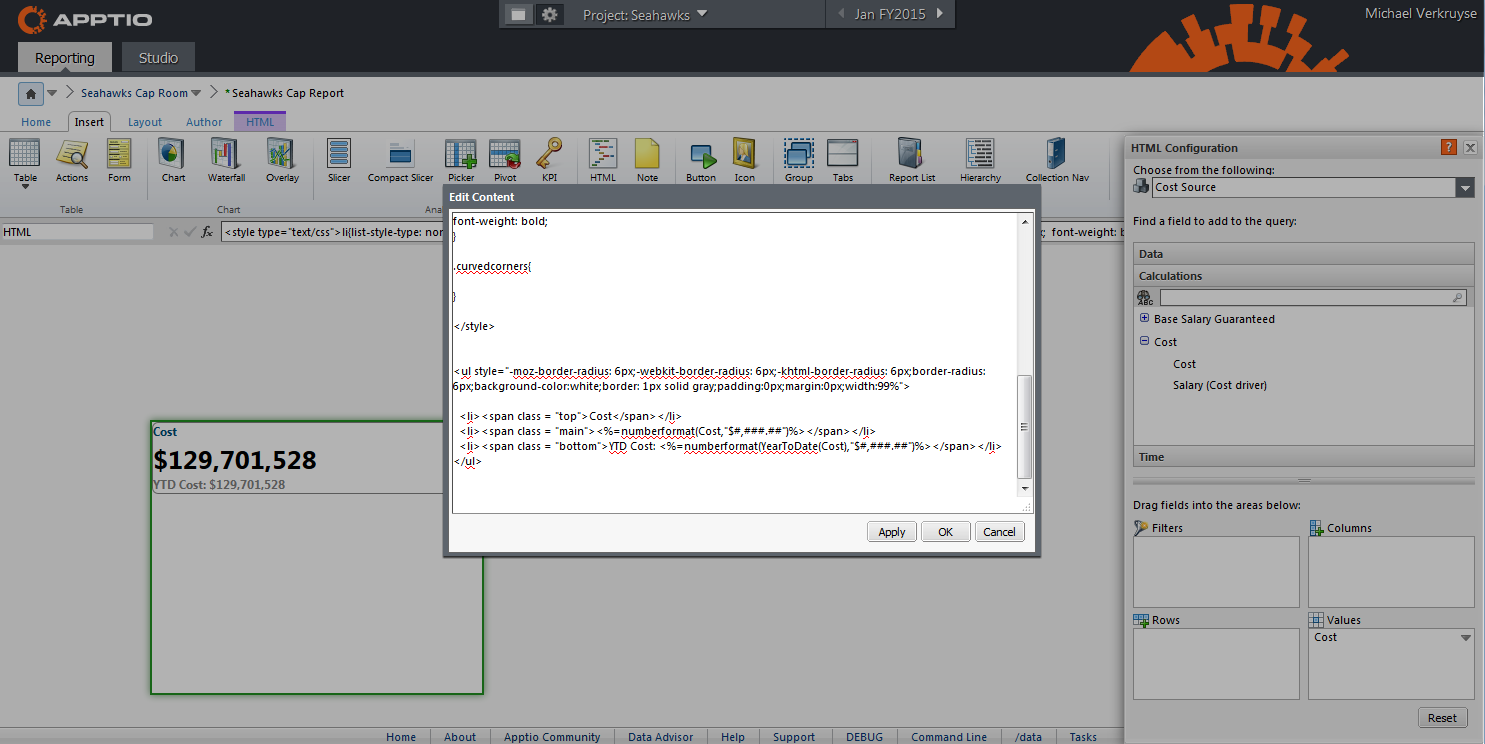1485x744 pixels.
Task: Click OK in Edit Content dialog
Action: [945, 532]
